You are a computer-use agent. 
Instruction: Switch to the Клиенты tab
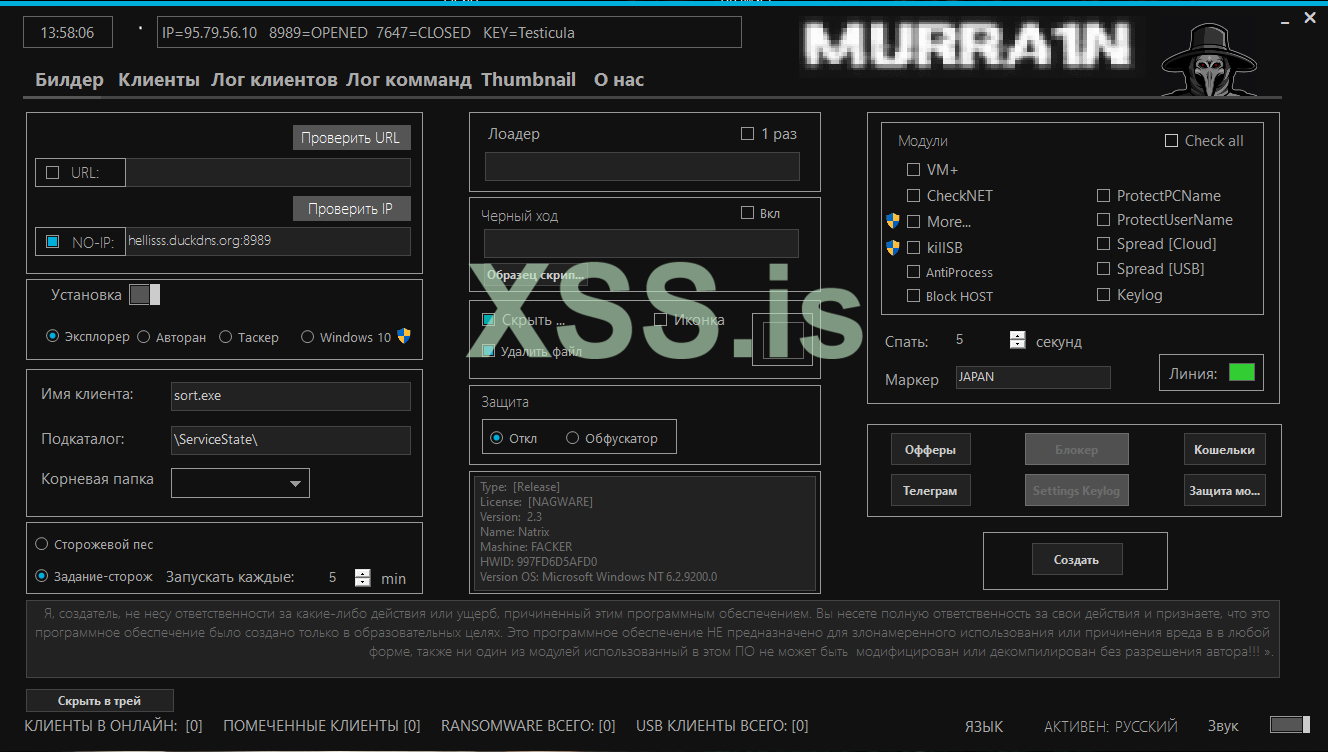click(x=159, y=80)
